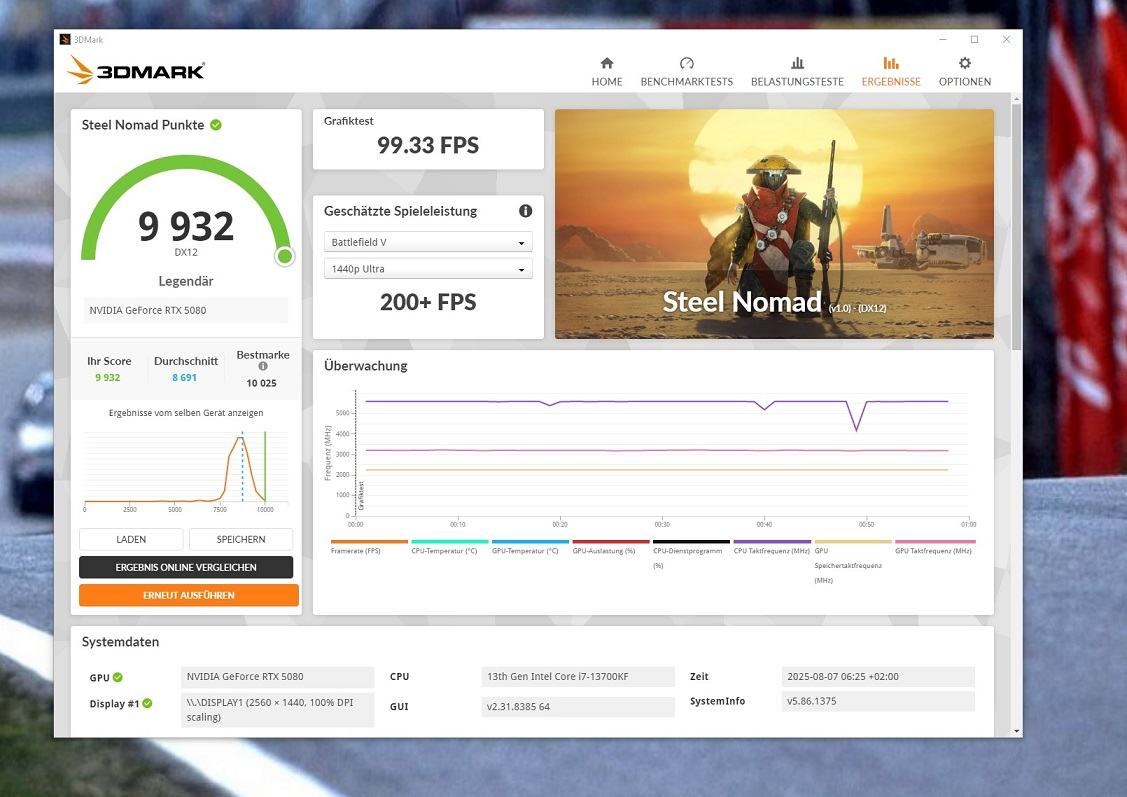Screen dimensions: 1127x797
Task: Click the Ihr Score value 9 932
Action: click(x=108, y=377)
